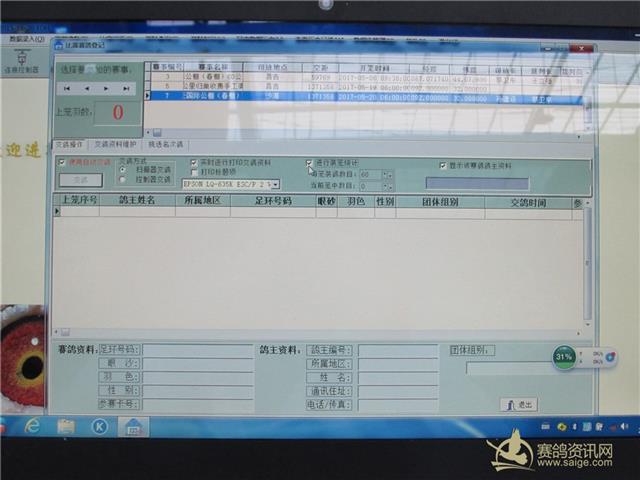Viewport: 640px width, 480px height.
Task: Switch to the 交鸽资料维护 tab
Action: tap(116, 145)
